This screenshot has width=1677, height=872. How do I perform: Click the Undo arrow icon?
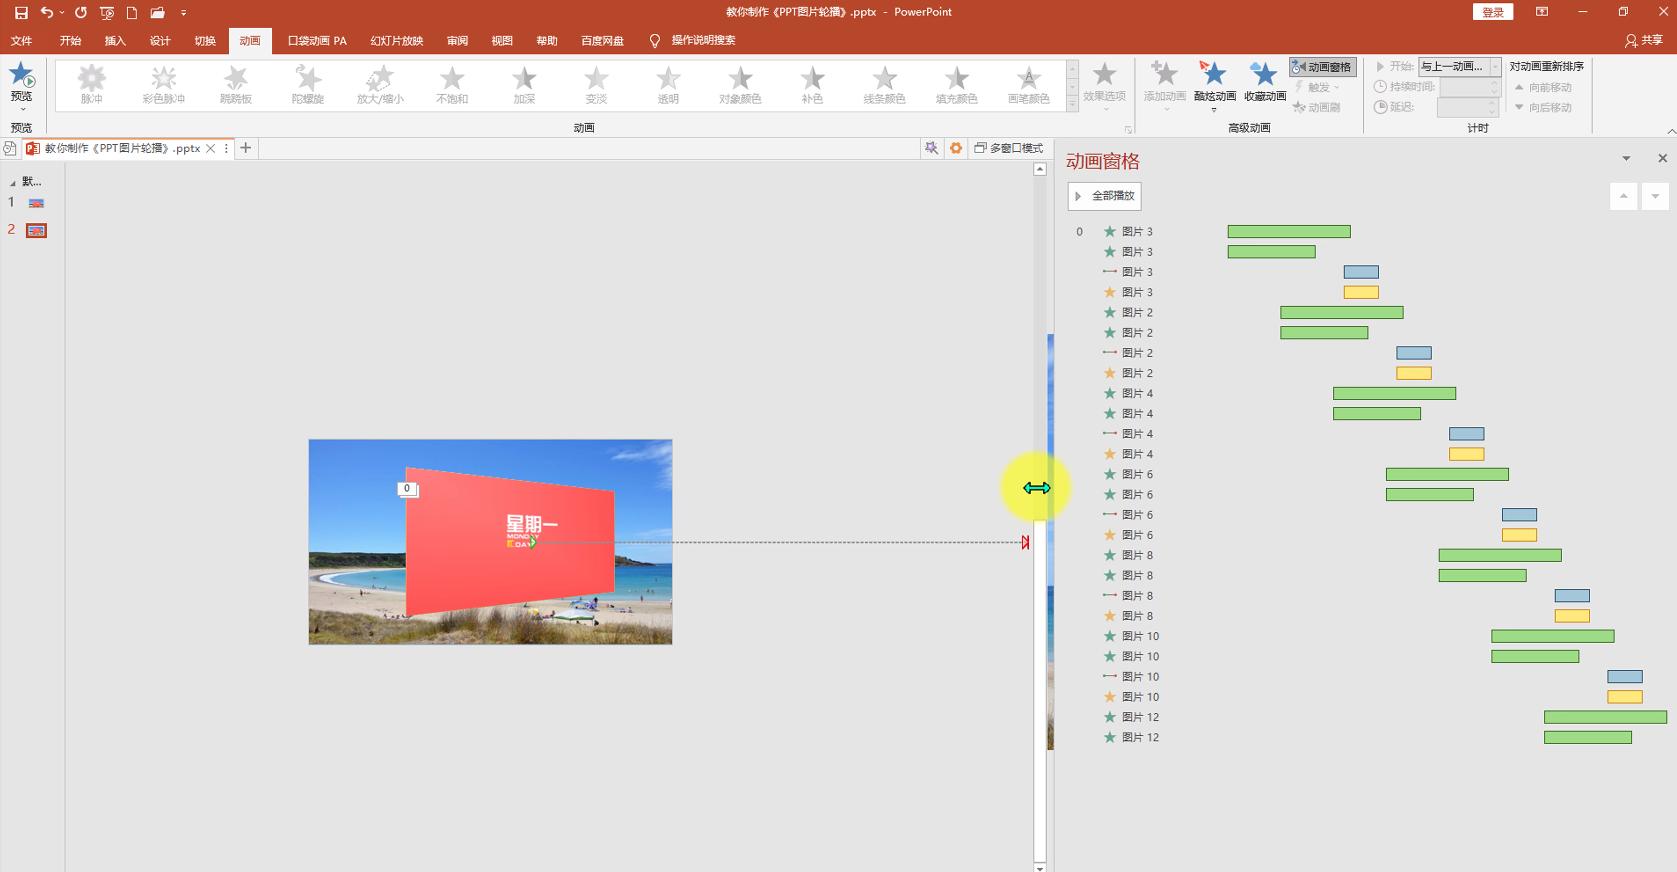point(47,13)
